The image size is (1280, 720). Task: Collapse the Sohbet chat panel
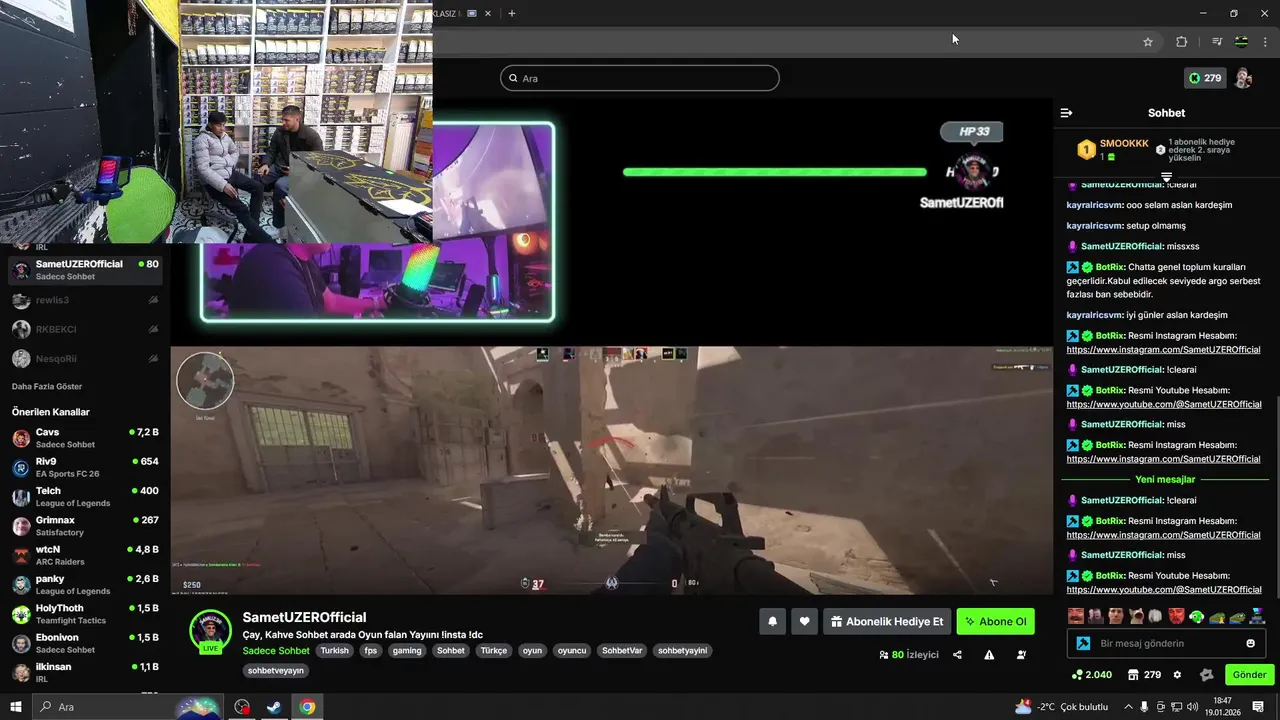tap(1066, 113)
